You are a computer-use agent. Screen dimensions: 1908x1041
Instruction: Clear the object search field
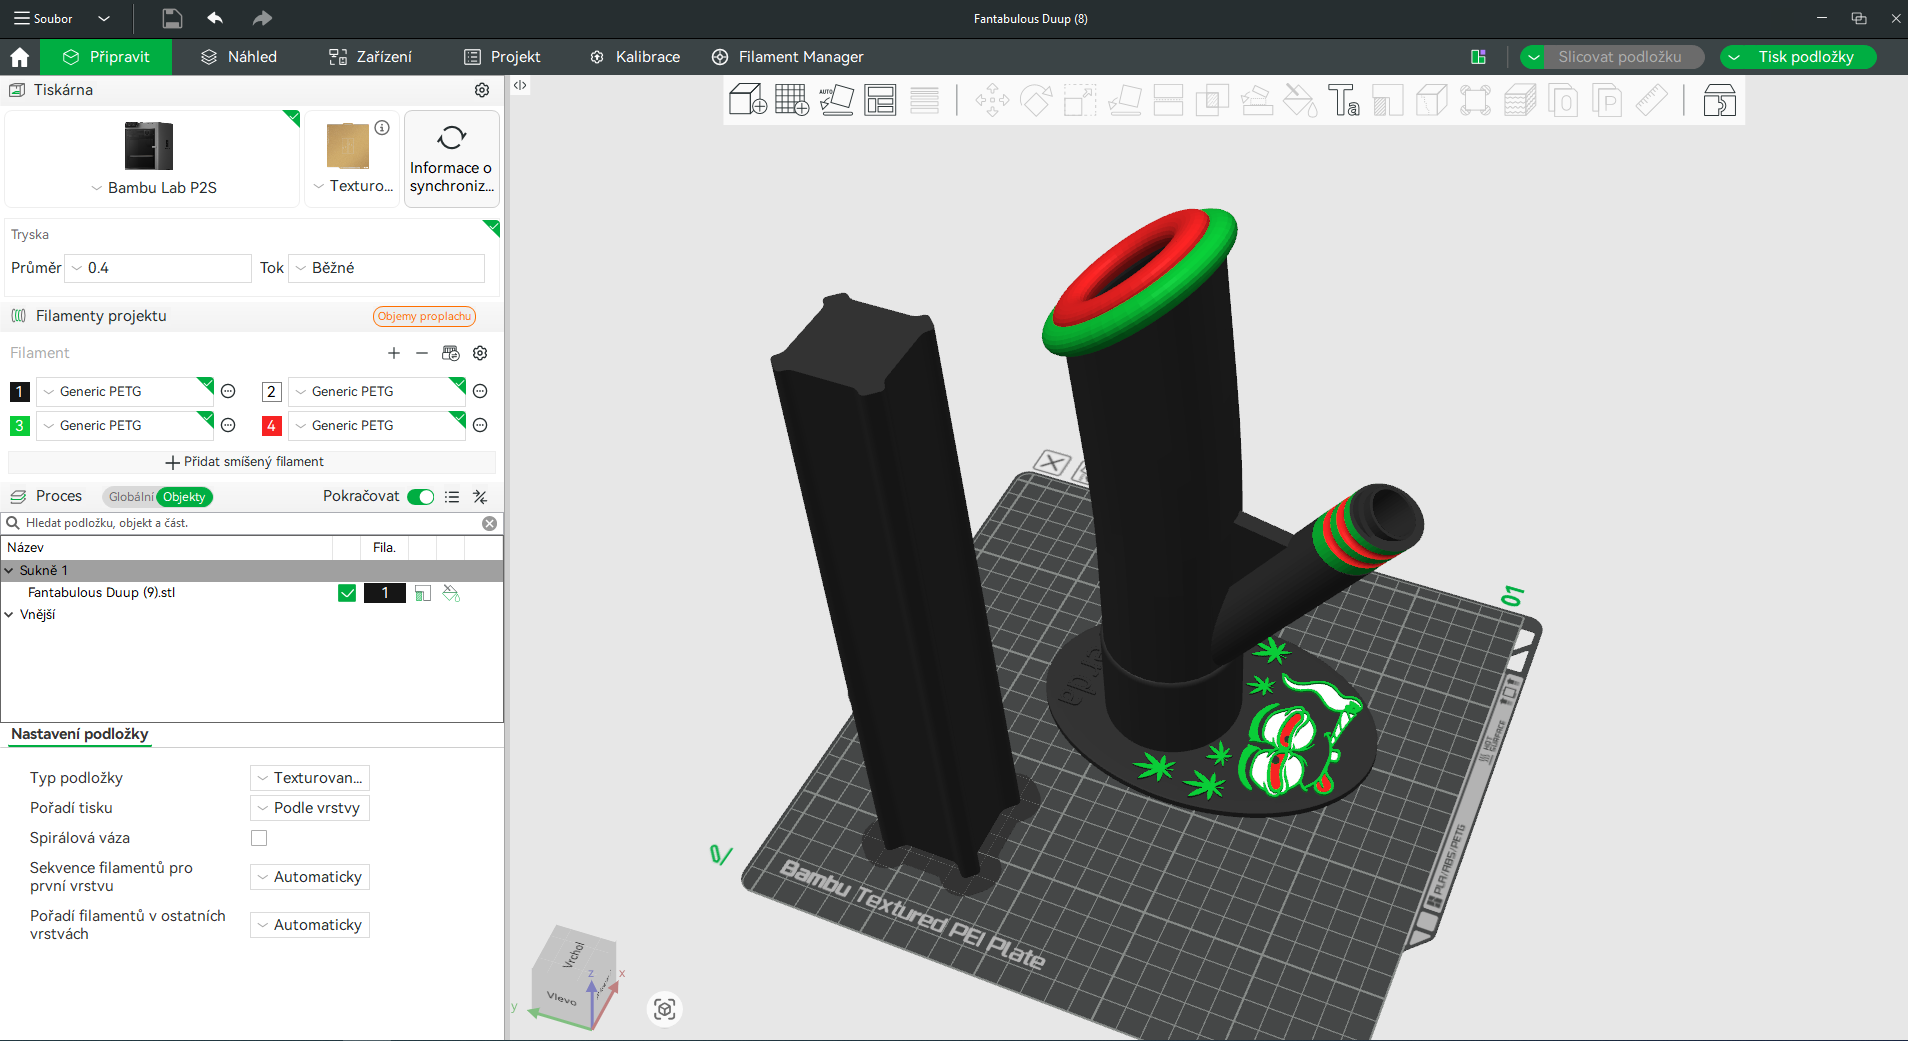point(490,523)
